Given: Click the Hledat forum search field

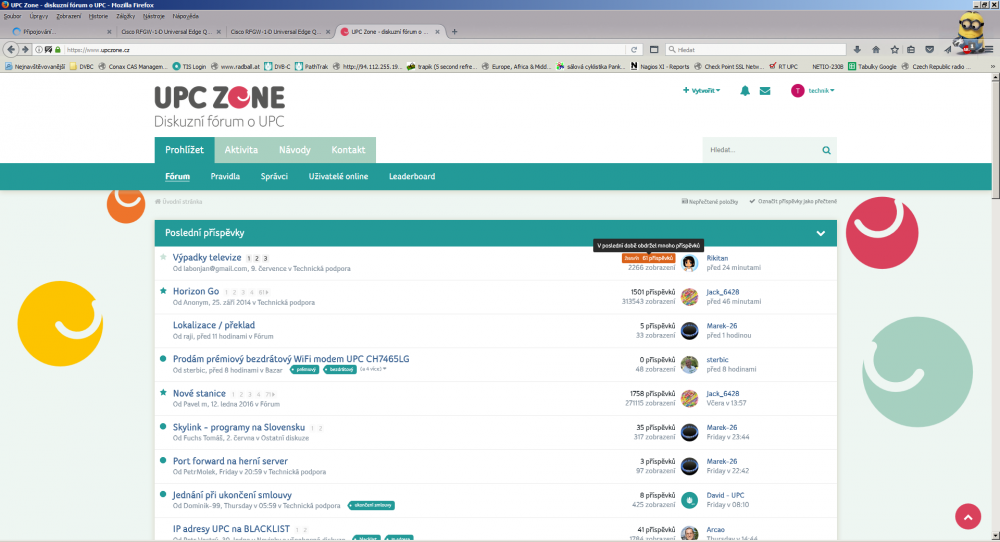Looking at the screenshot, I should 760,150.
